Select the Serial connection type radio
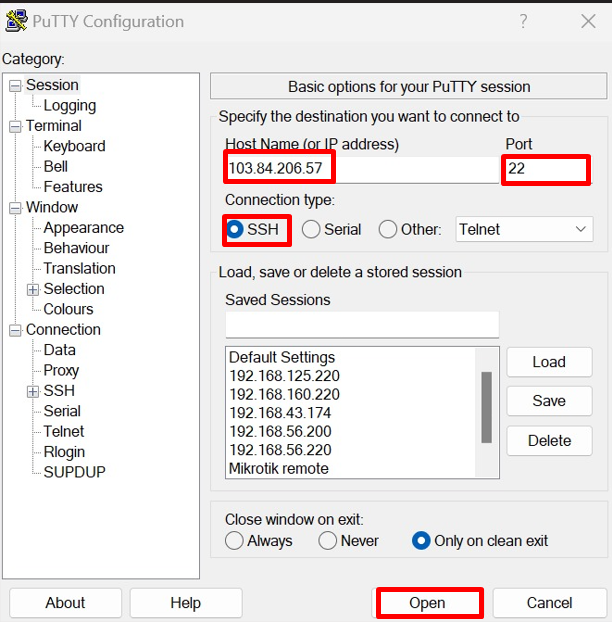 point(311,229)
